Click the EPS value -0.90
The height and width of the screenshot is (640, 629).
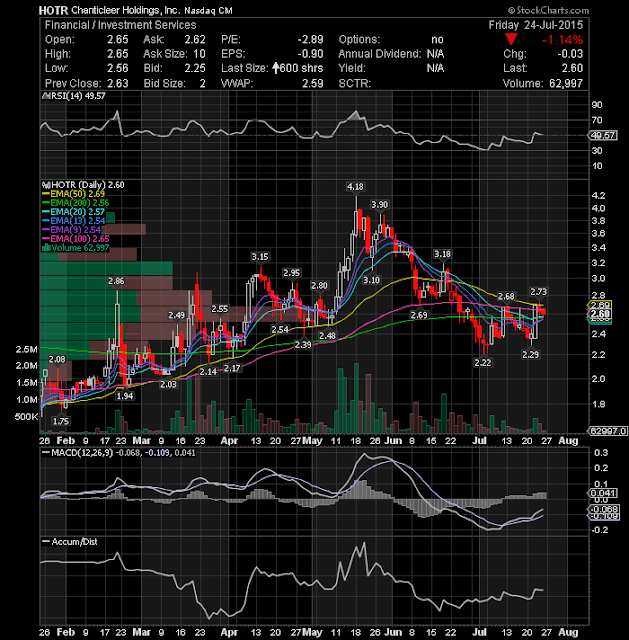[310, 54]
